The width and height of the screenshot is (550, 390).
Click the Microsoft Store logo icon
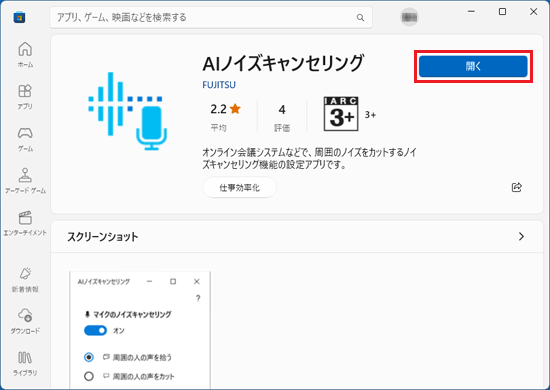pos(19,17)
